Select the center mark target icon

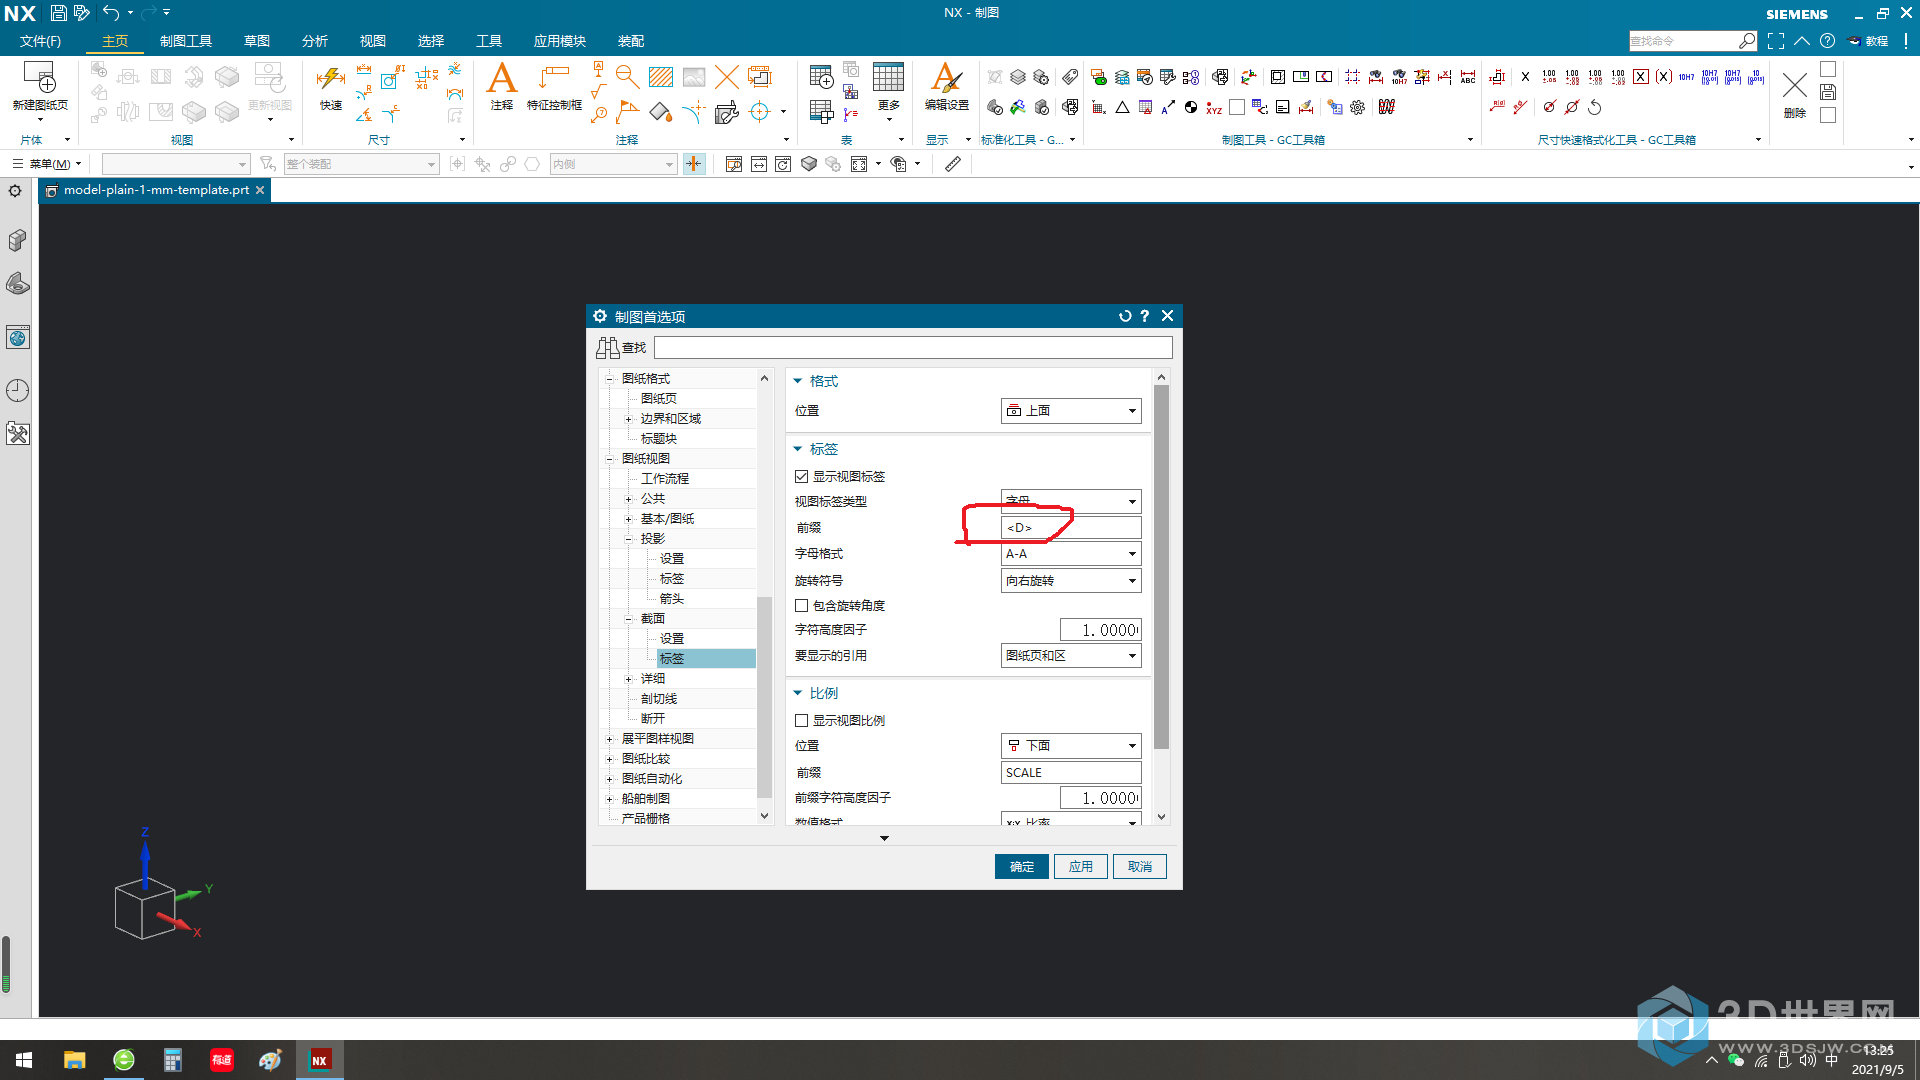click(x=760, y=112)
